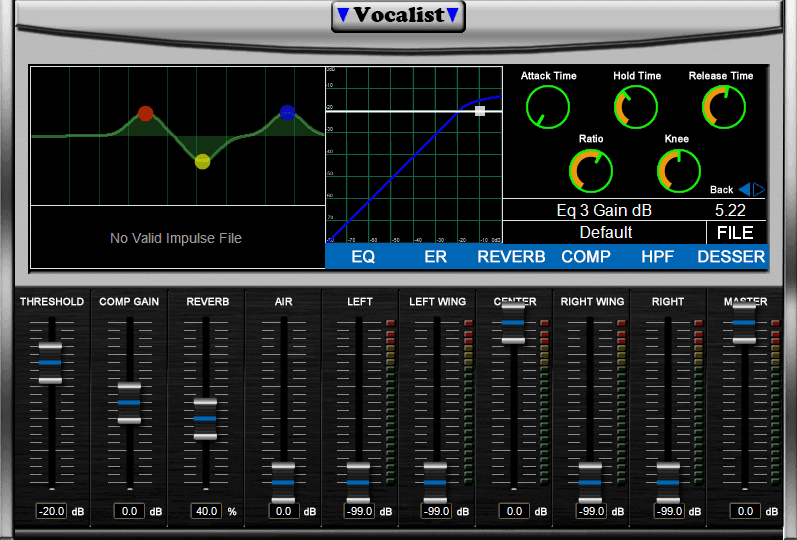Click the outlined forward arrow beside Back

[x=759, y=190]
